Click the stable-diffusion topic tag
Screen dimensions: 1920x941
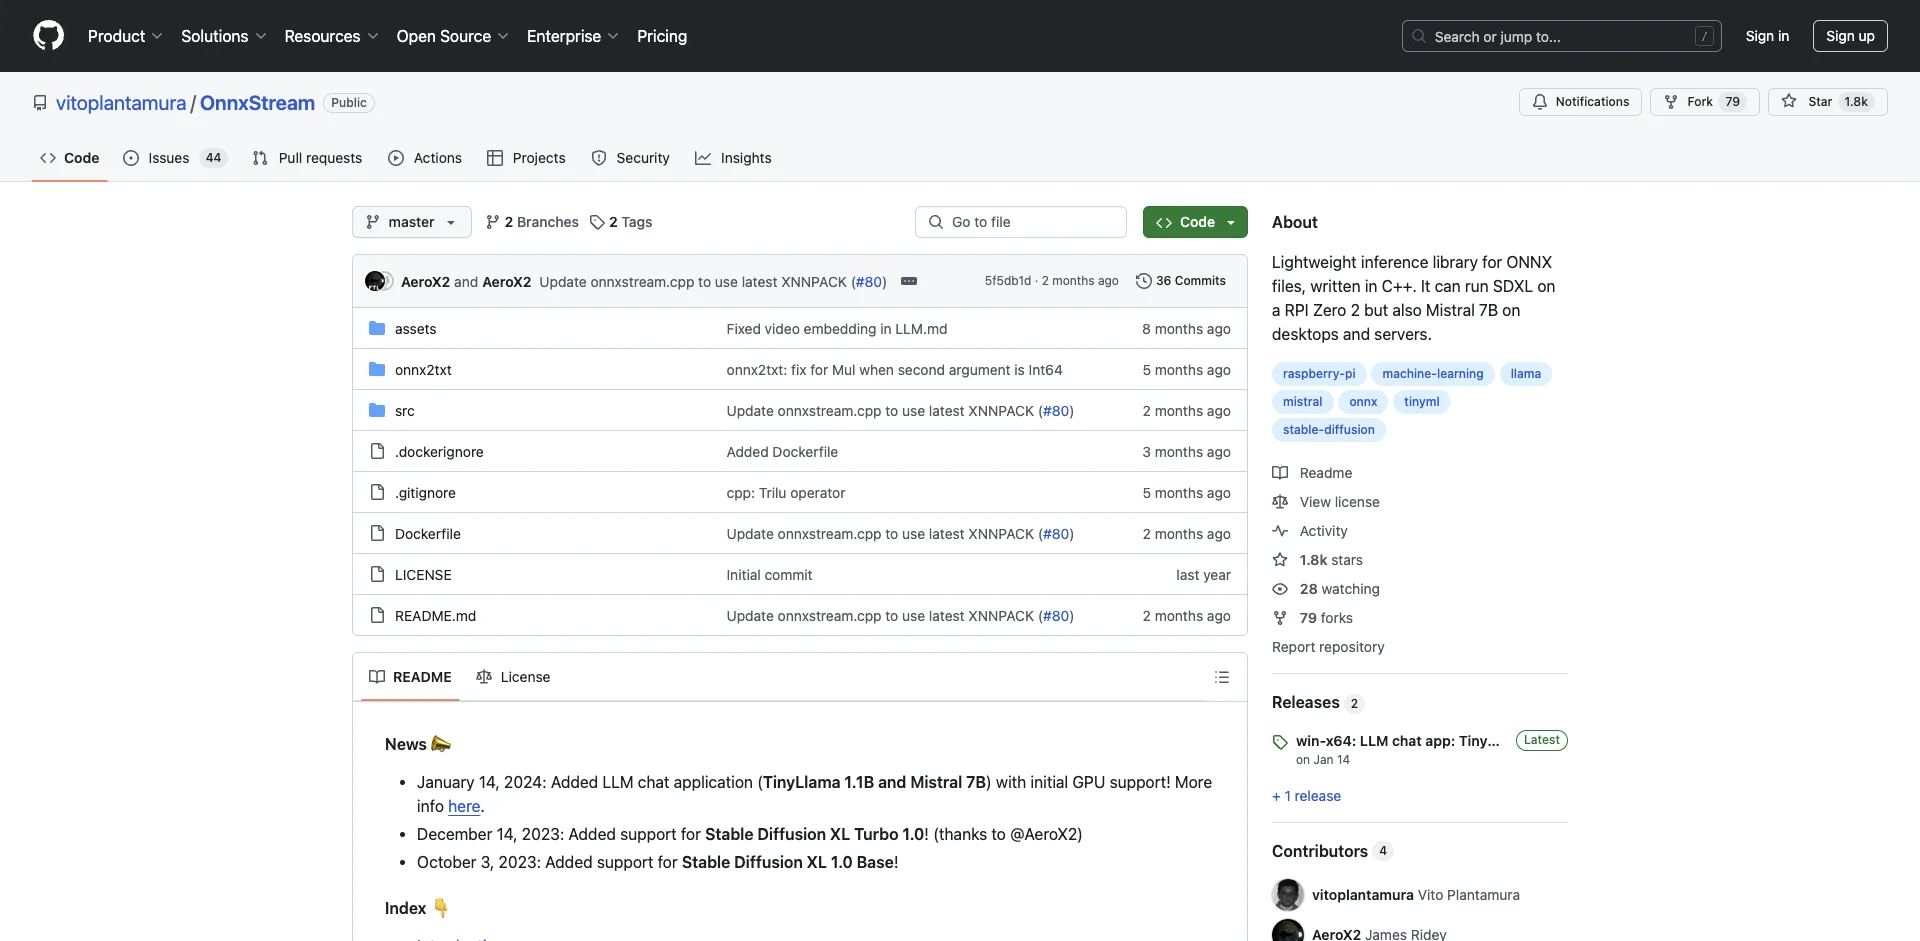1328,430
